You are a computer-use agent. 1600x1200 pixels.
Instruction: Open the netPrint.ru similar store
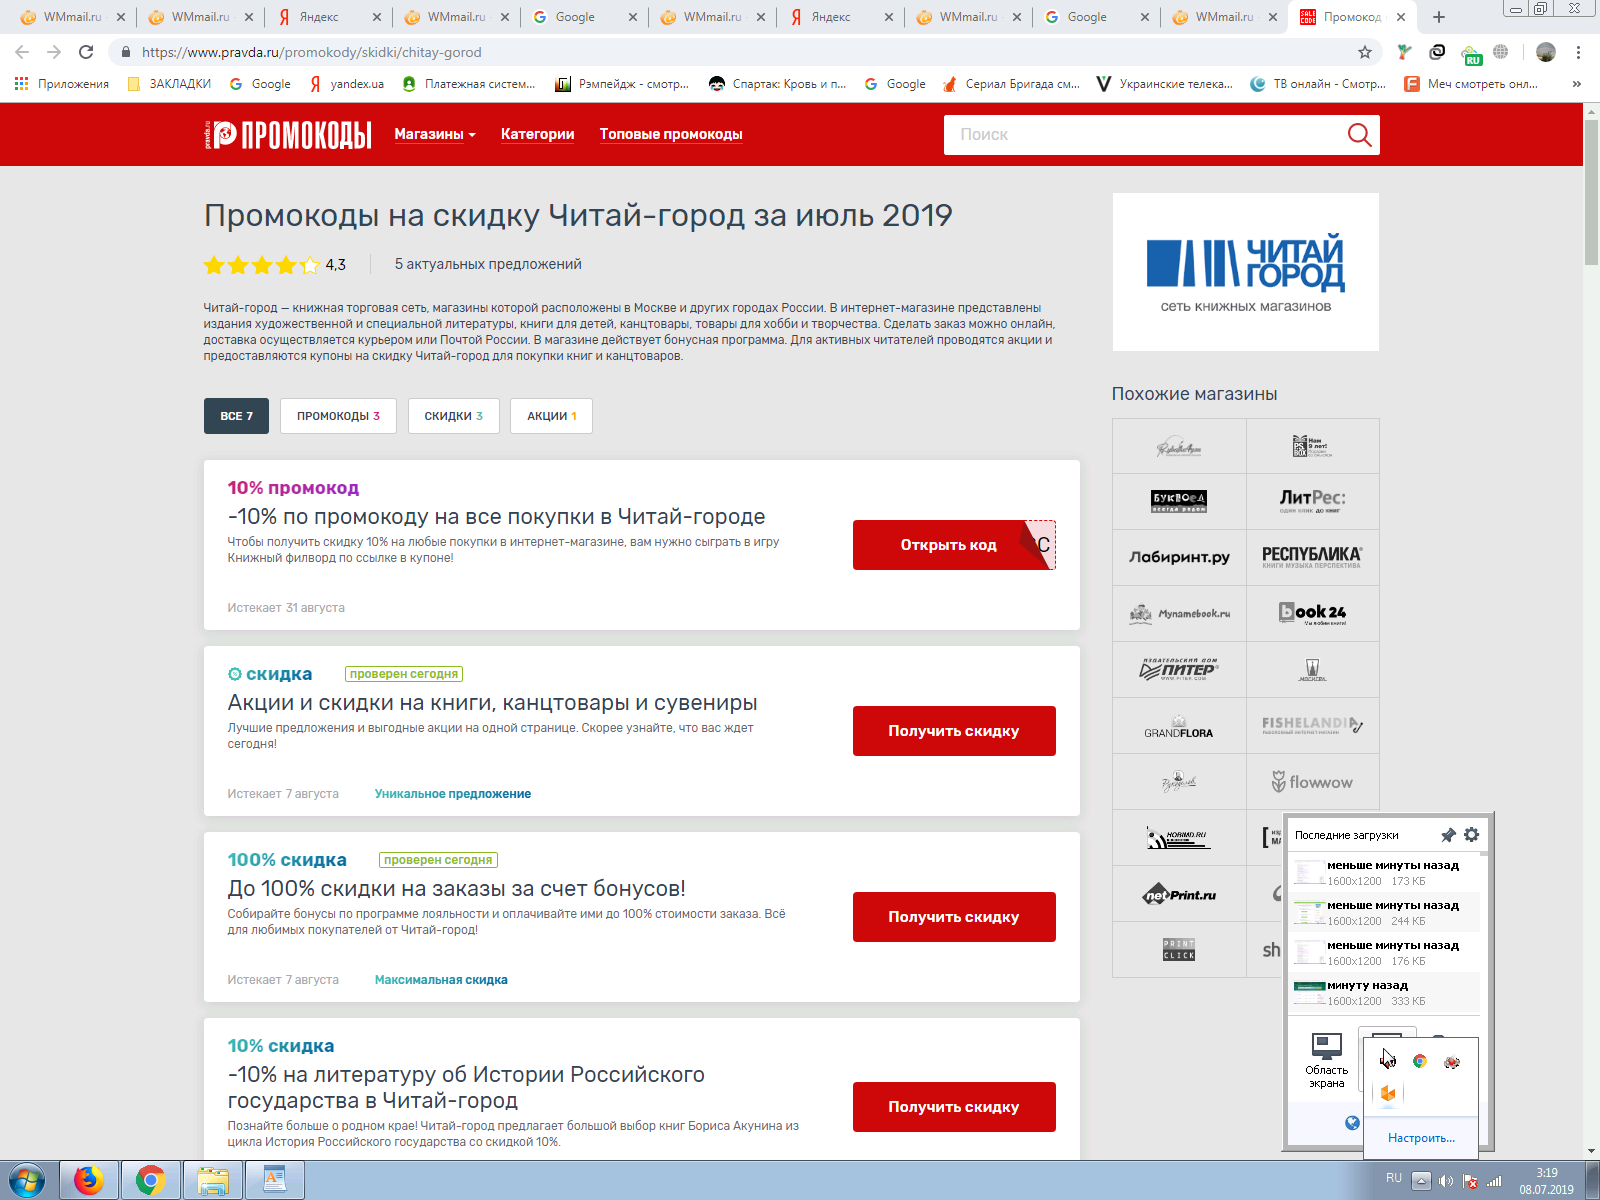click(1179, 895)
